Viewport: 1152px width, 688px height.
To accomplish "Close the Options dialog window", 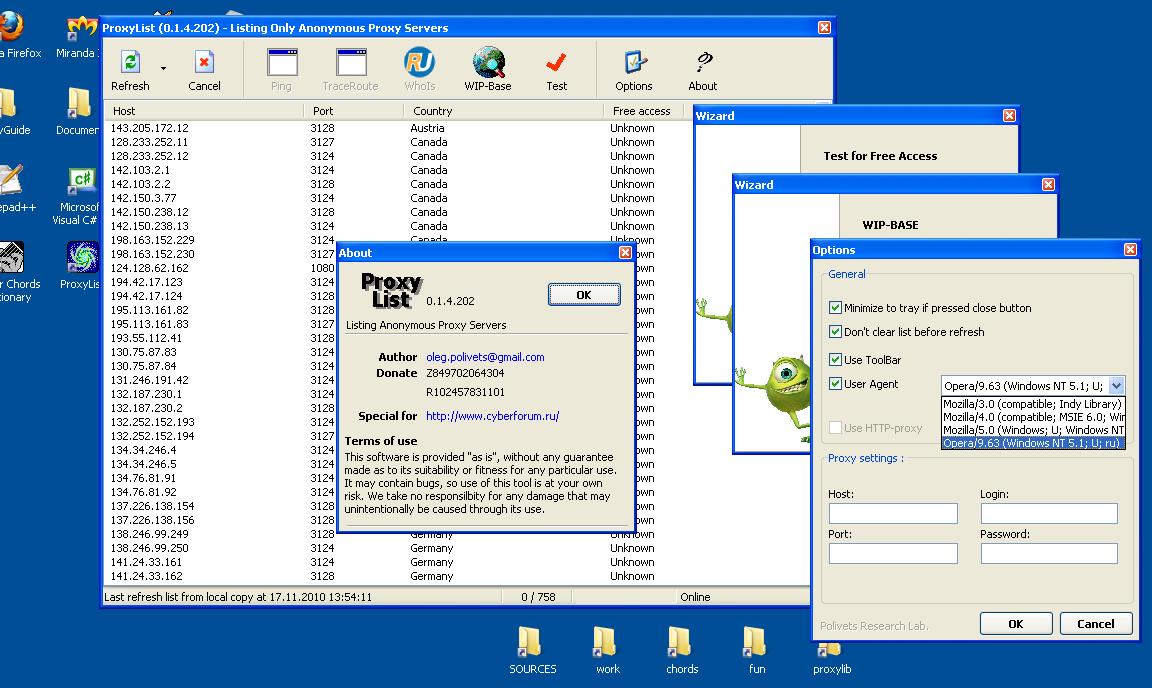I will pos(1130,249).
